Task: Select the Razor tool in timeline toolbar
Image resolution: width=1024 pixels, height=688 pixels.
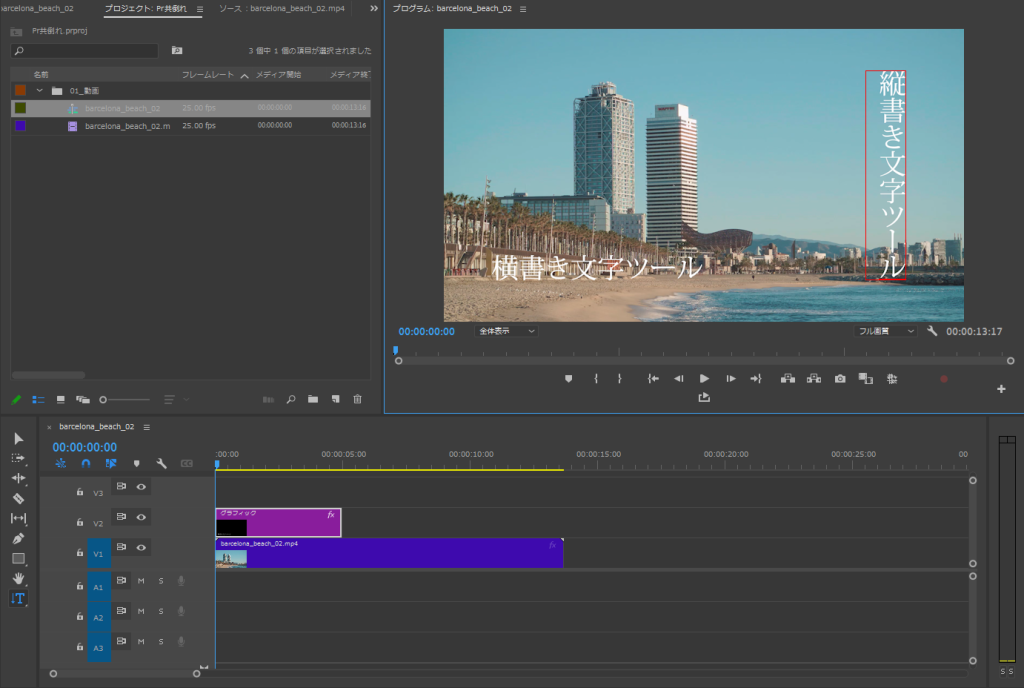Action: point(17,498)
